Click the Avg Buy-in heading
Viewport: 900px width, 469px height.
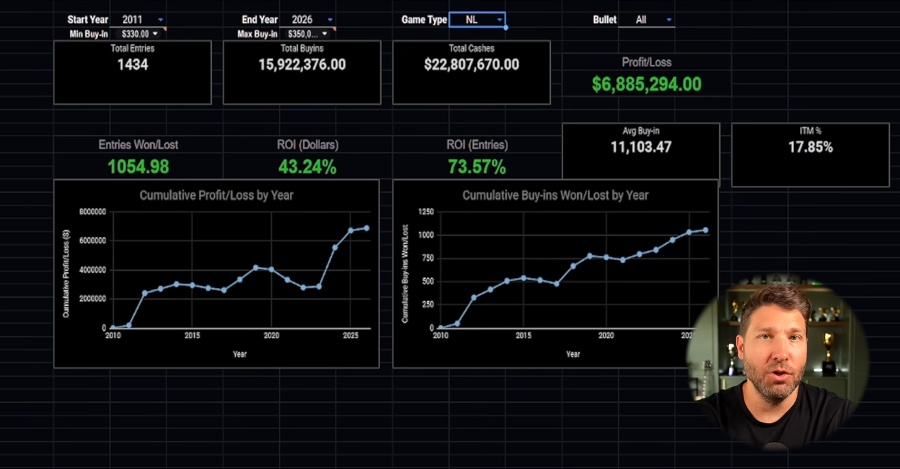641,131
